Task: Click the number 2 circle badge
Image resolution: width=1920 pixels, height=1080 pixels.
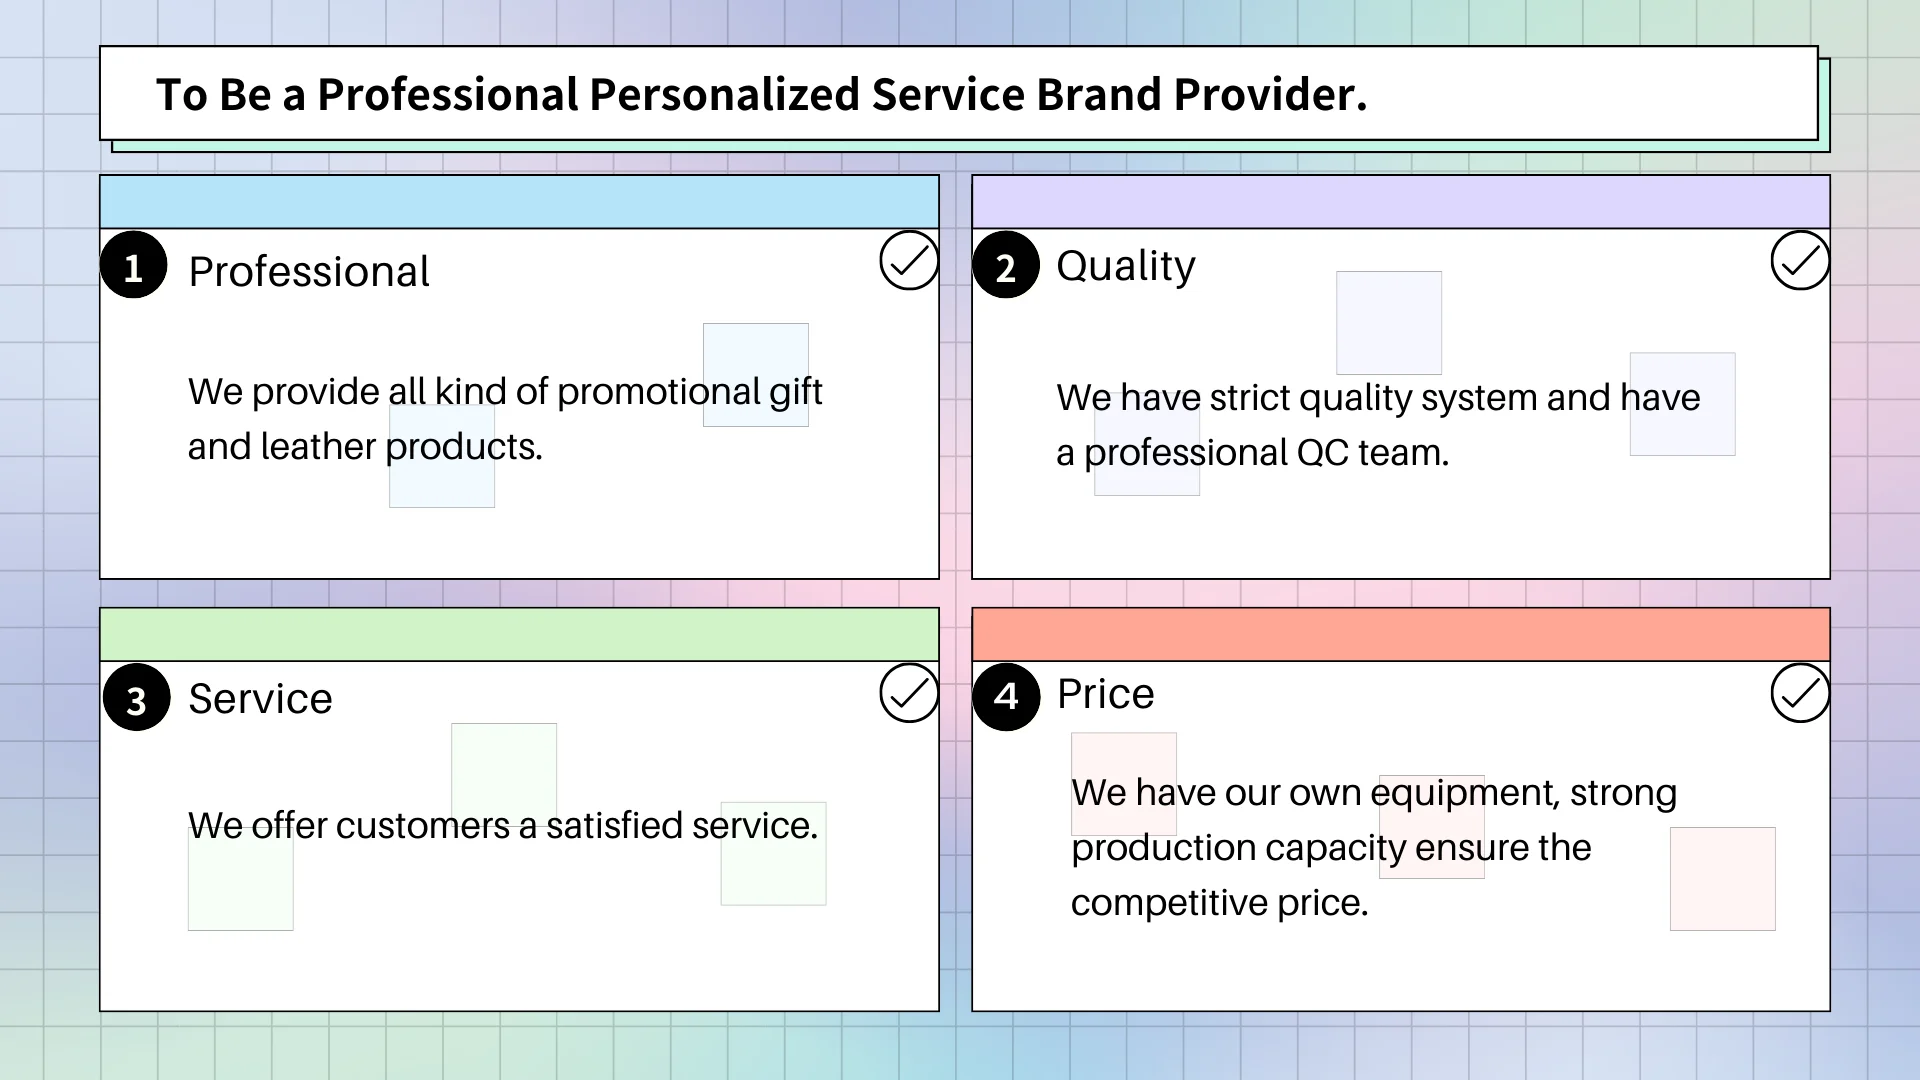Action: (x=1005, y=266)
